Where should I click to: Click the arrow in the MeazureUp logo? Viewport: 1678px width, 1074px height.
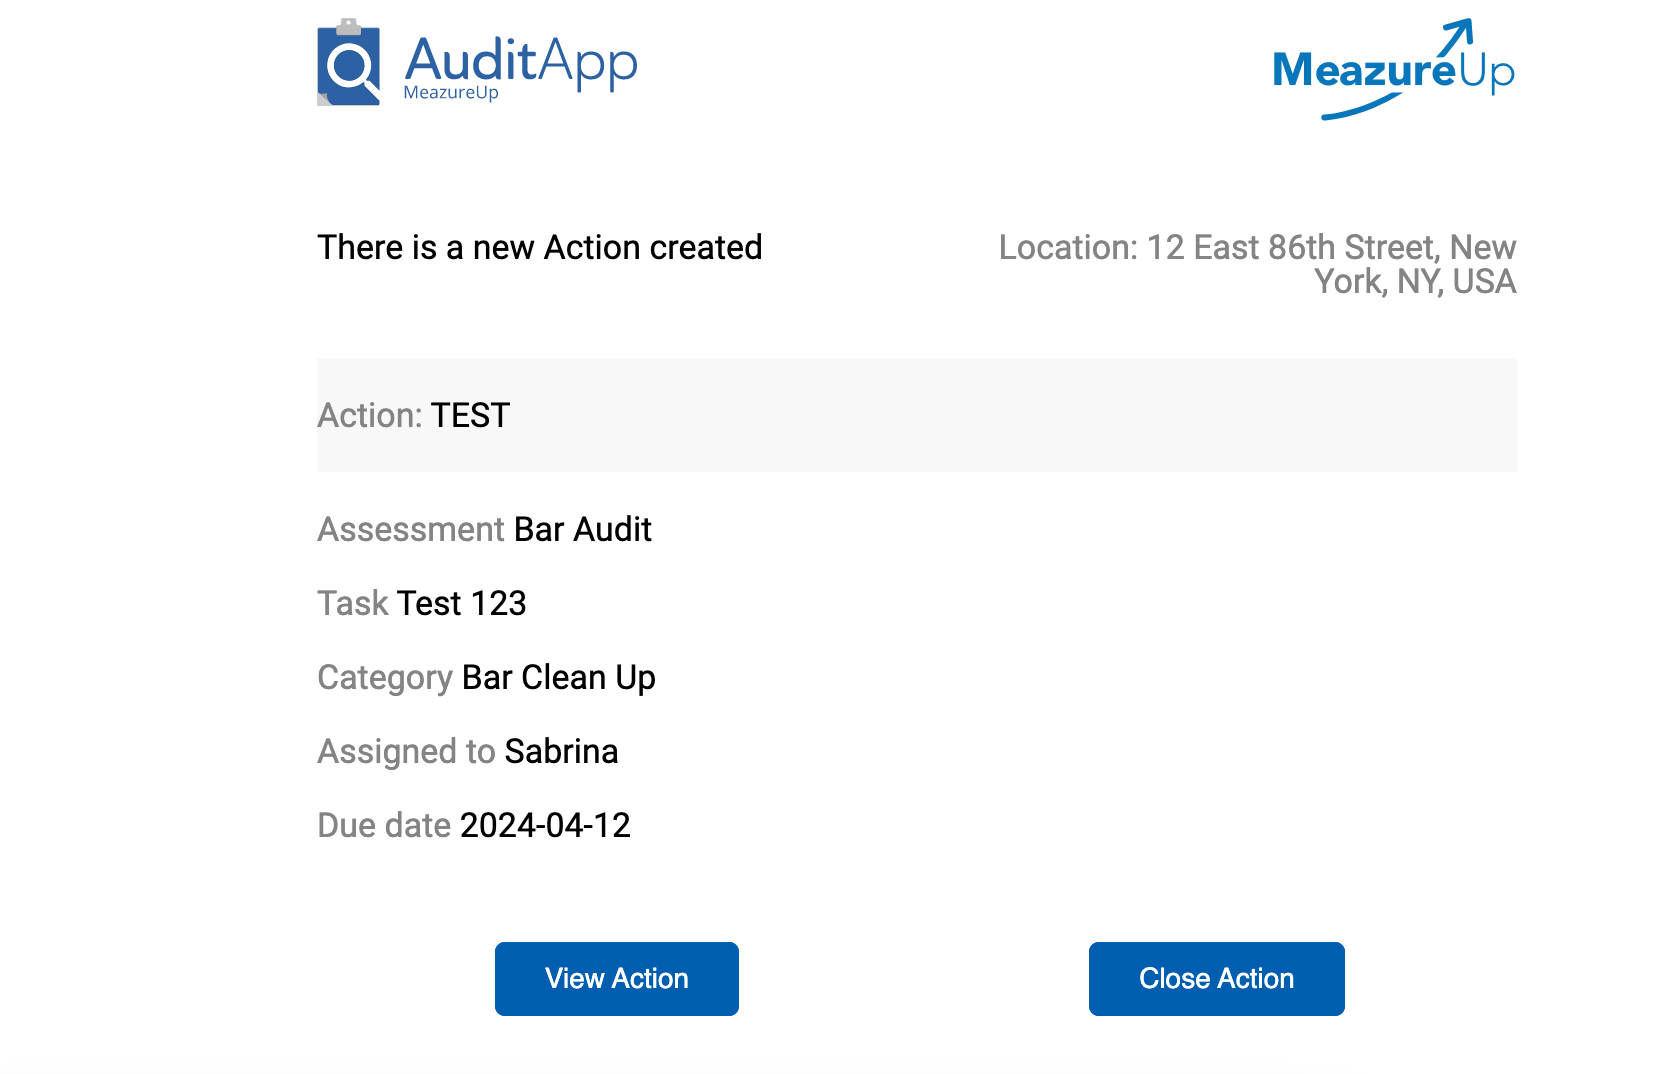point(1455,38)
